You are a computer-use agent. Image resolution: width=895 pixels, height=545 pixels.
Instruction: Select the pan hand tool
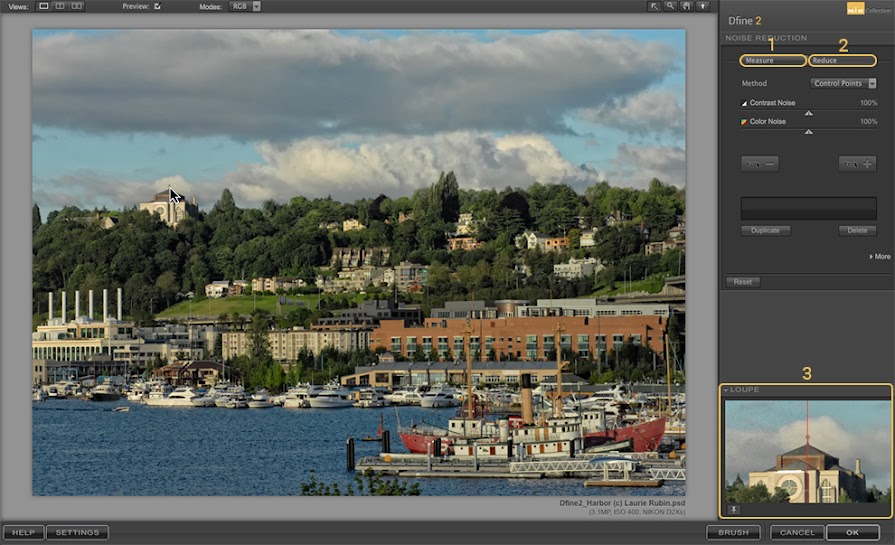click(x=687, y=6)
